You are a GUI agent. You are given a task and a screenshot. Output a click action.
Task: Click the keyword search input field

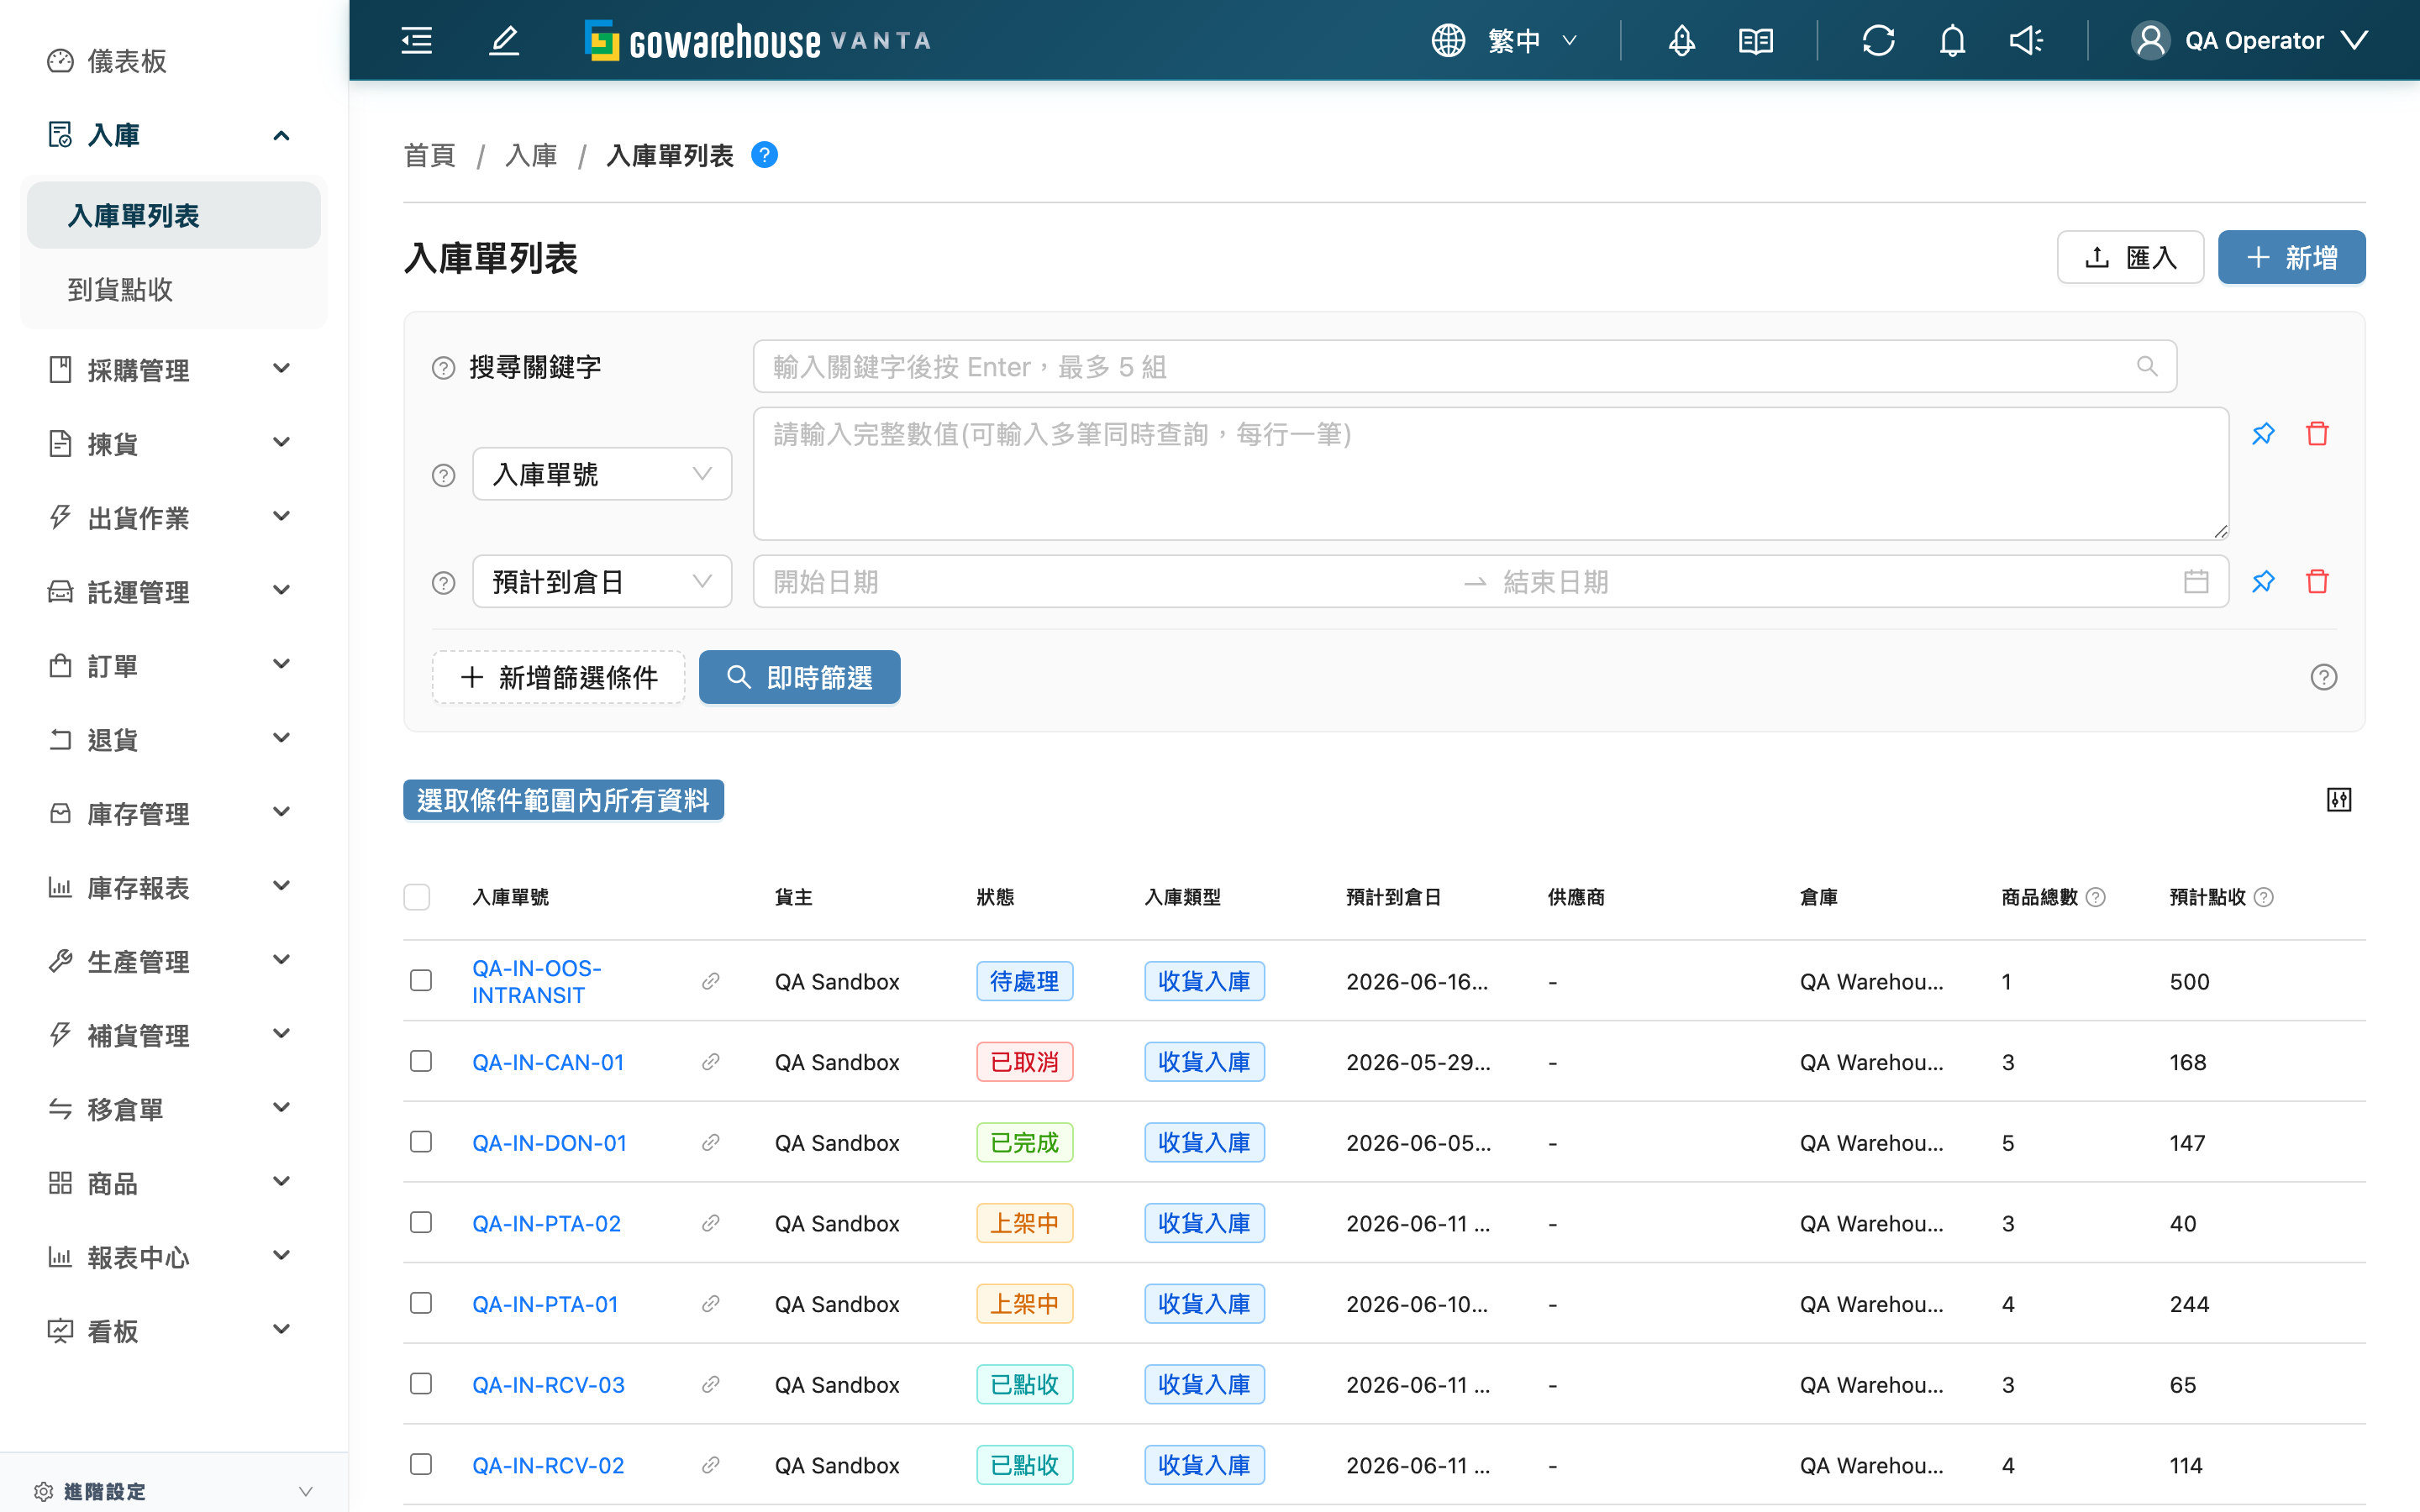[x=1464, y=366]
